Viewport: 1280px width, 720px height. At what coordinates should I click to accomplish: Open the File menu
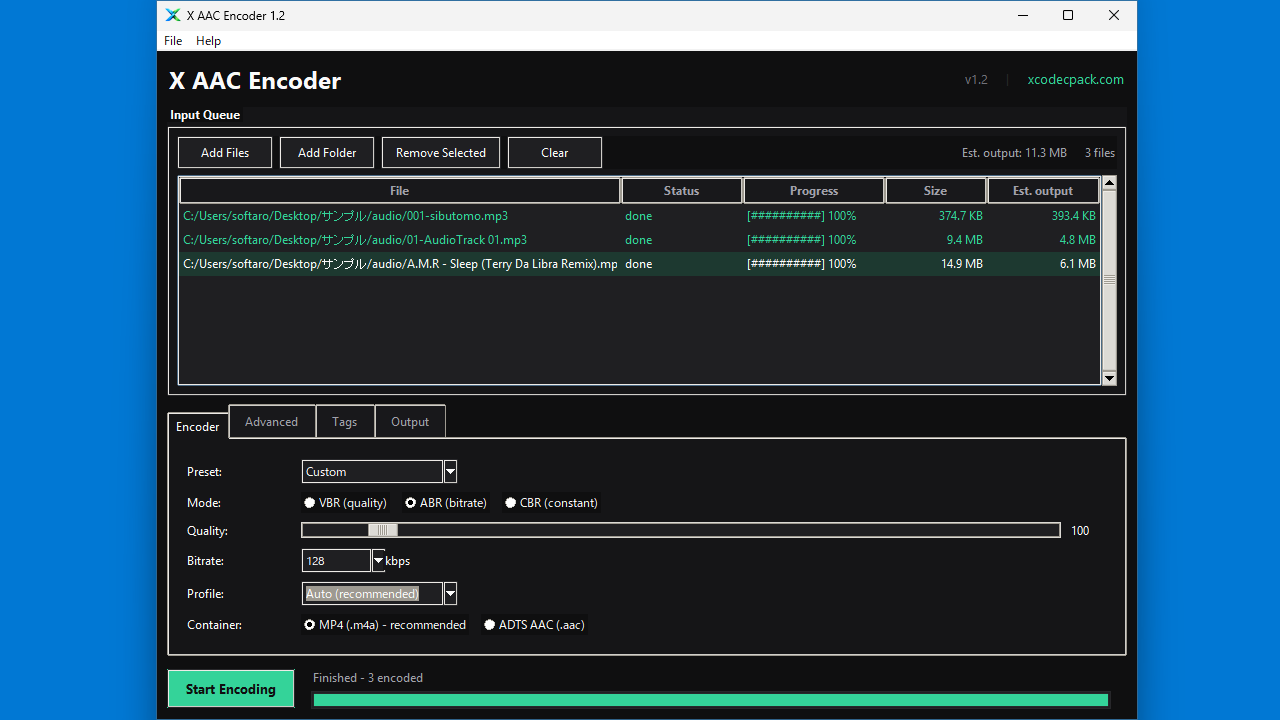(173, 41)
